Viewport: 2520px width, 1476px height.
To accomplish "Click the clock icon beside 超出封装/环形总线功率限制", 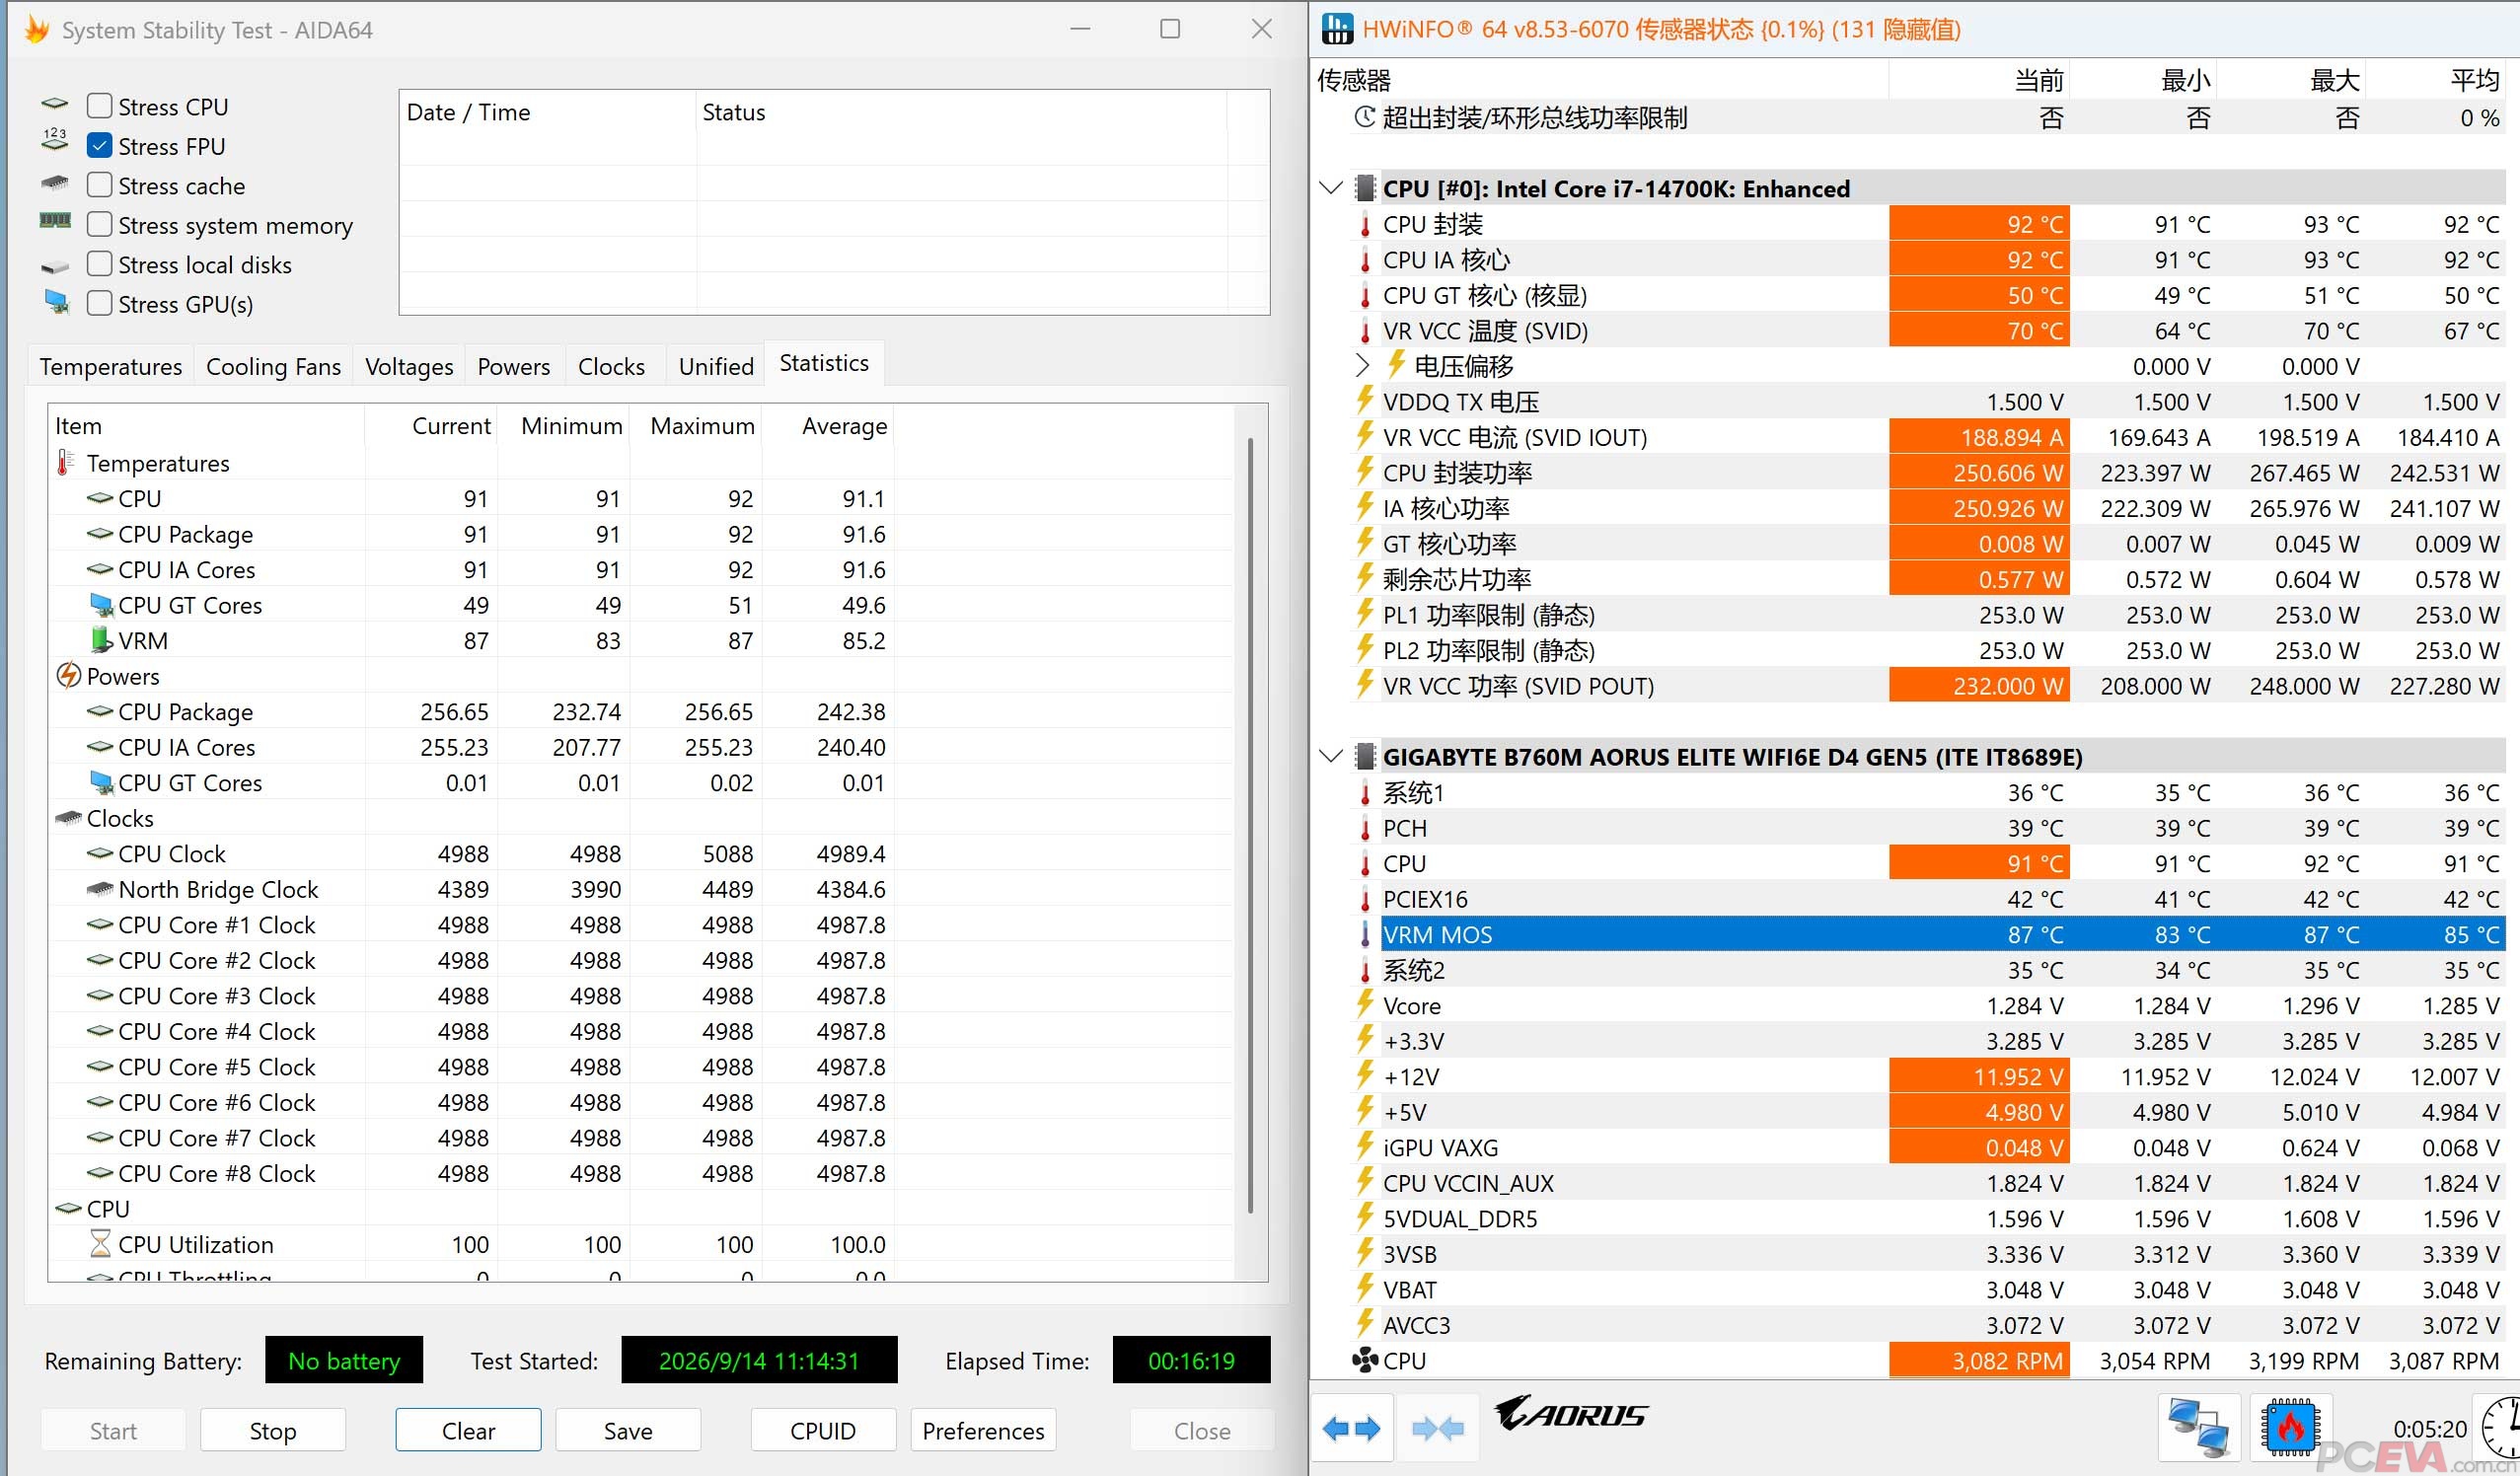I will 1364,117.
